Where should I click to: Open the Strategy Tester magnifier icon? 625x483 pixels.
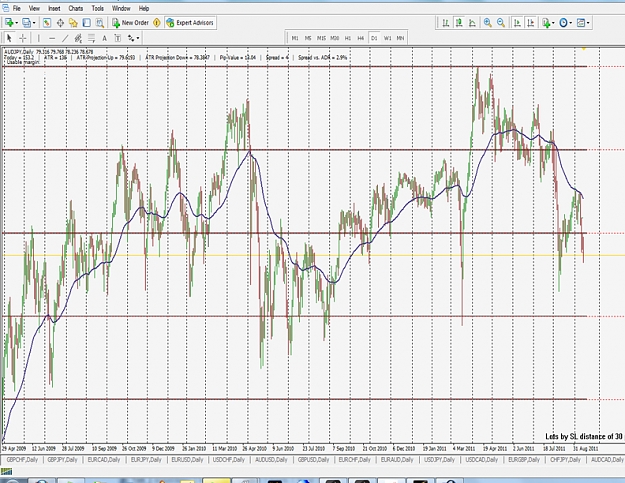(x=99, y=23)
